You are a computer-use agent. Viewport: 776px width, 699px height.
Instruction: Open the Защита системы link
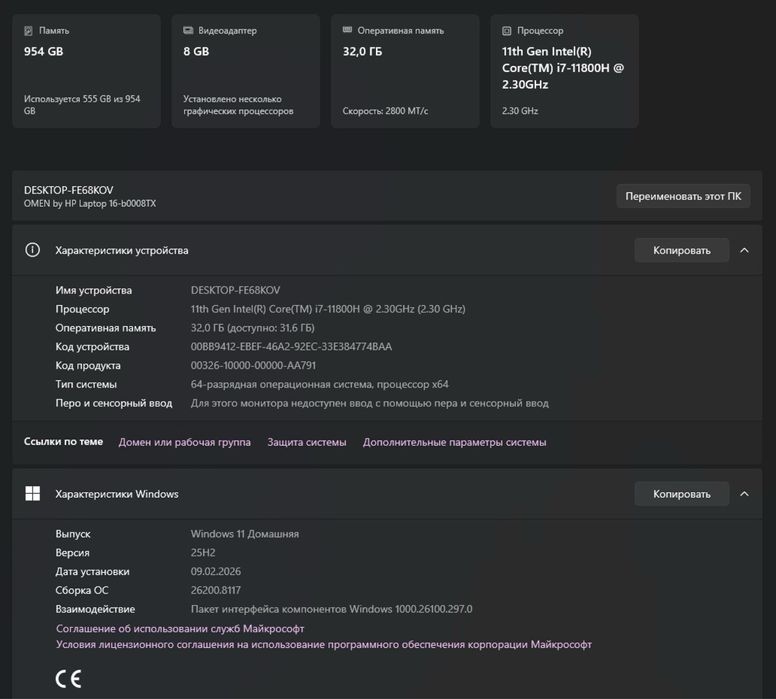pyautogui.click(x=307, y=442)
